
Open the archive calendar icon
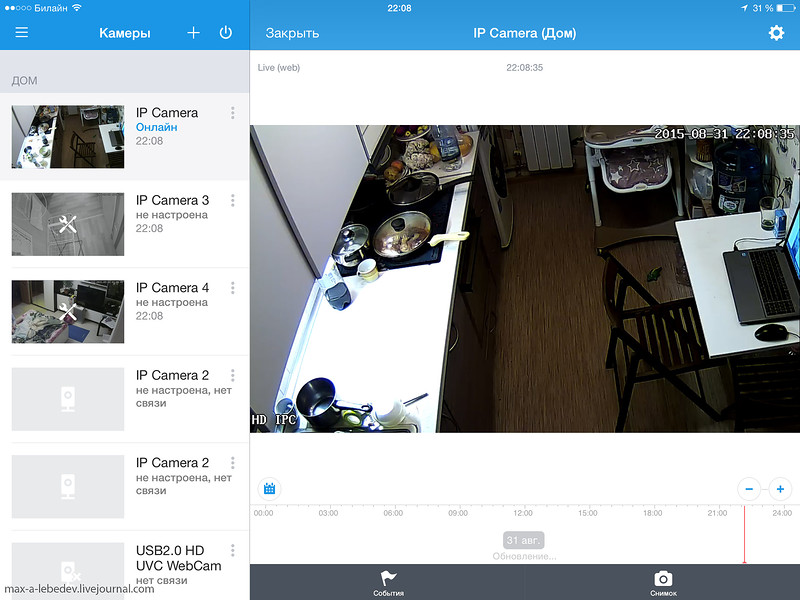coord(269,489)
